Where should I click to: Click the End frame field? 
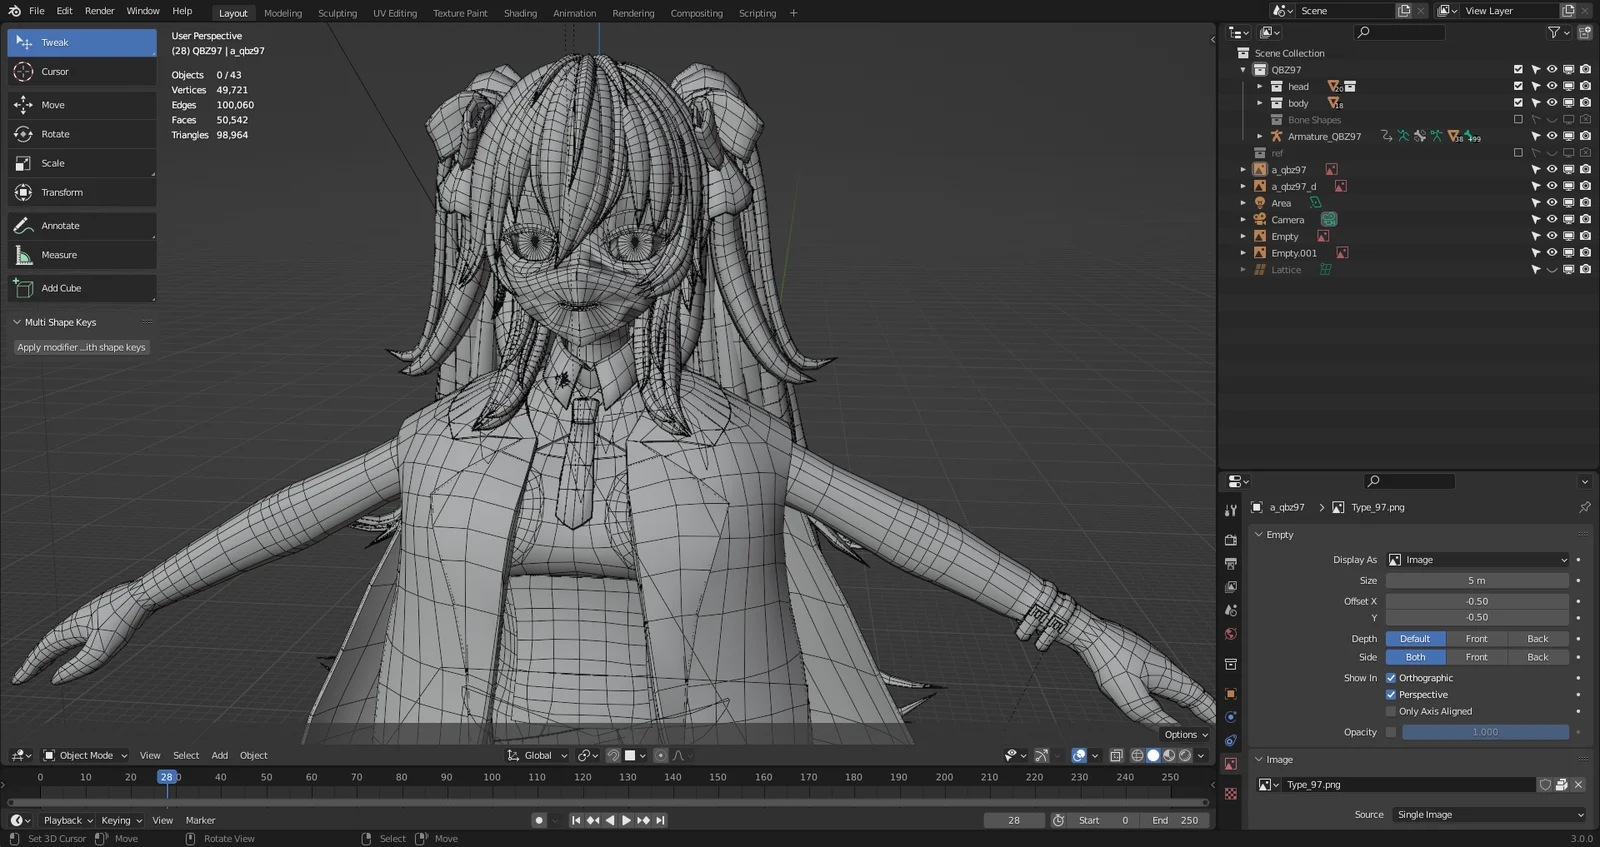point(1175,820)
